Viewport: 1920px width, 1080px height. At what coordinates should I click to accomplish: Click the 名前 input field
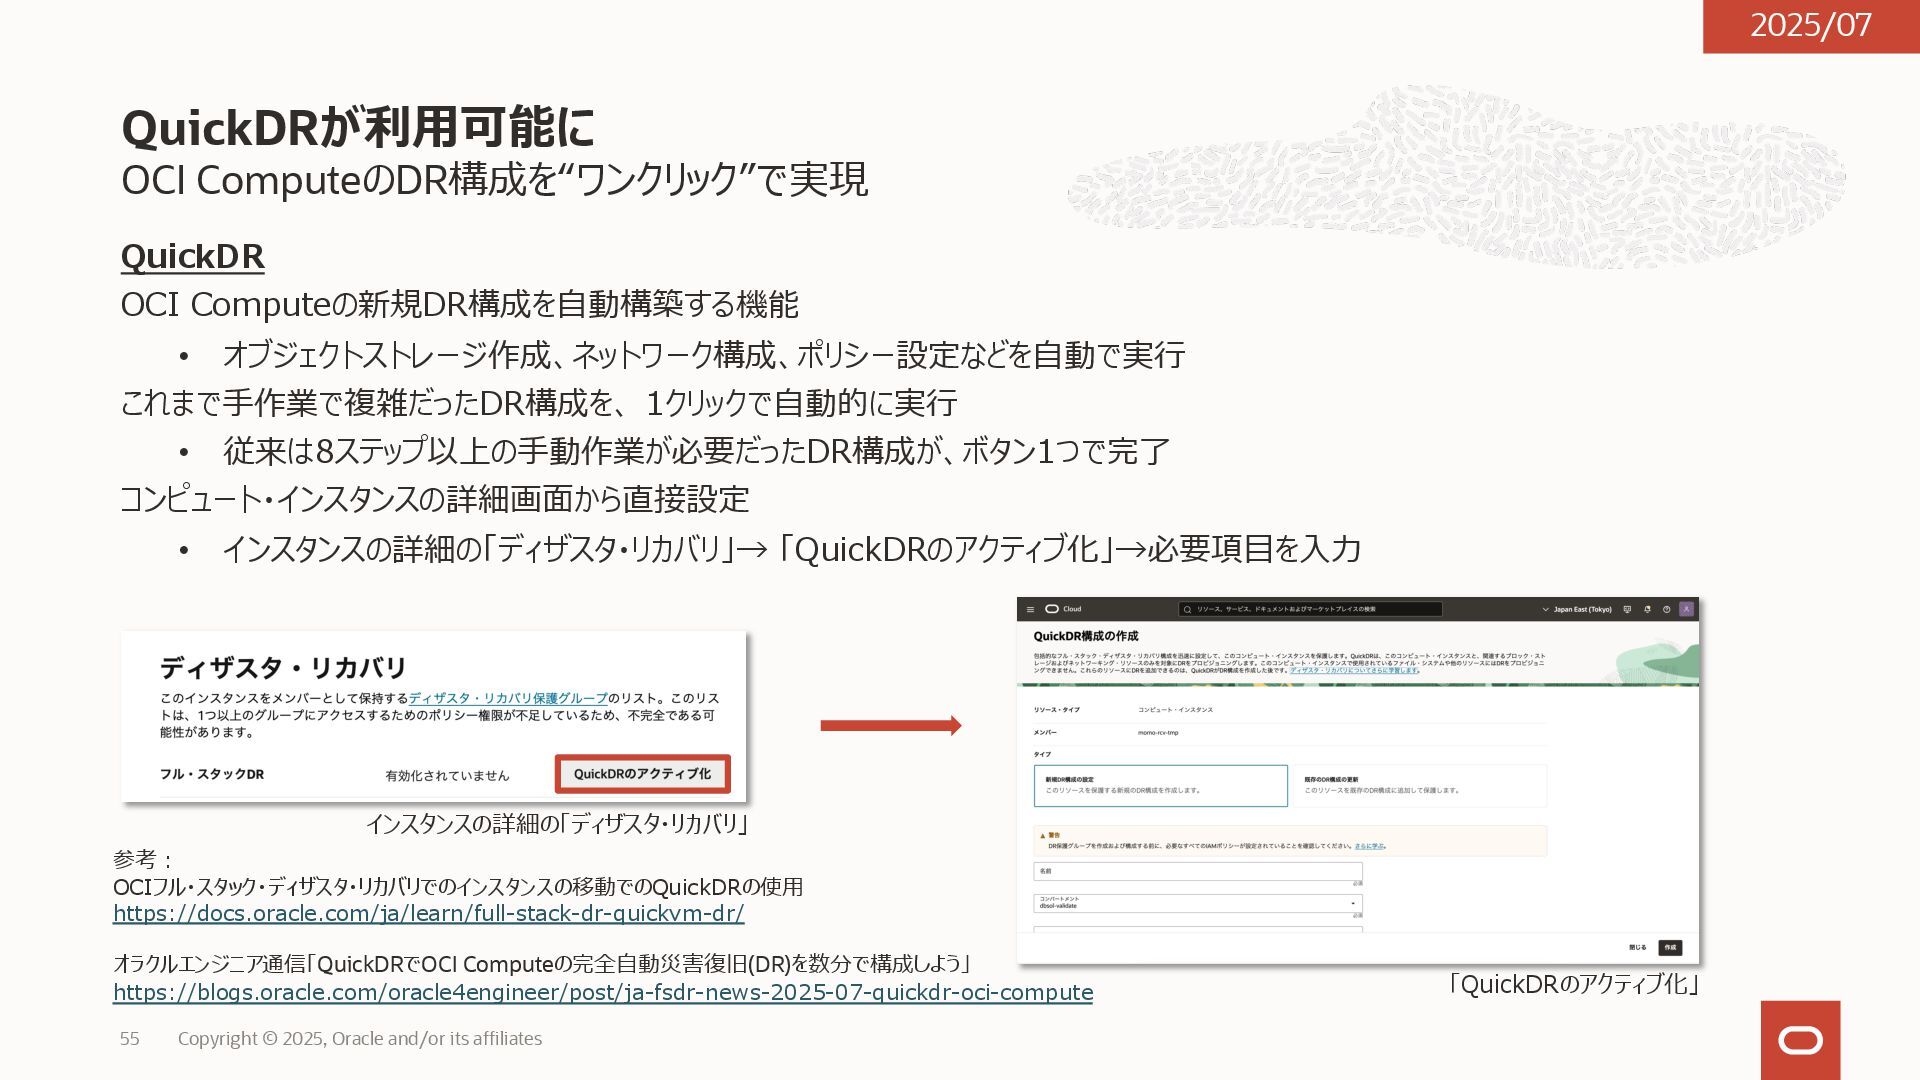tap(1197, 872)
